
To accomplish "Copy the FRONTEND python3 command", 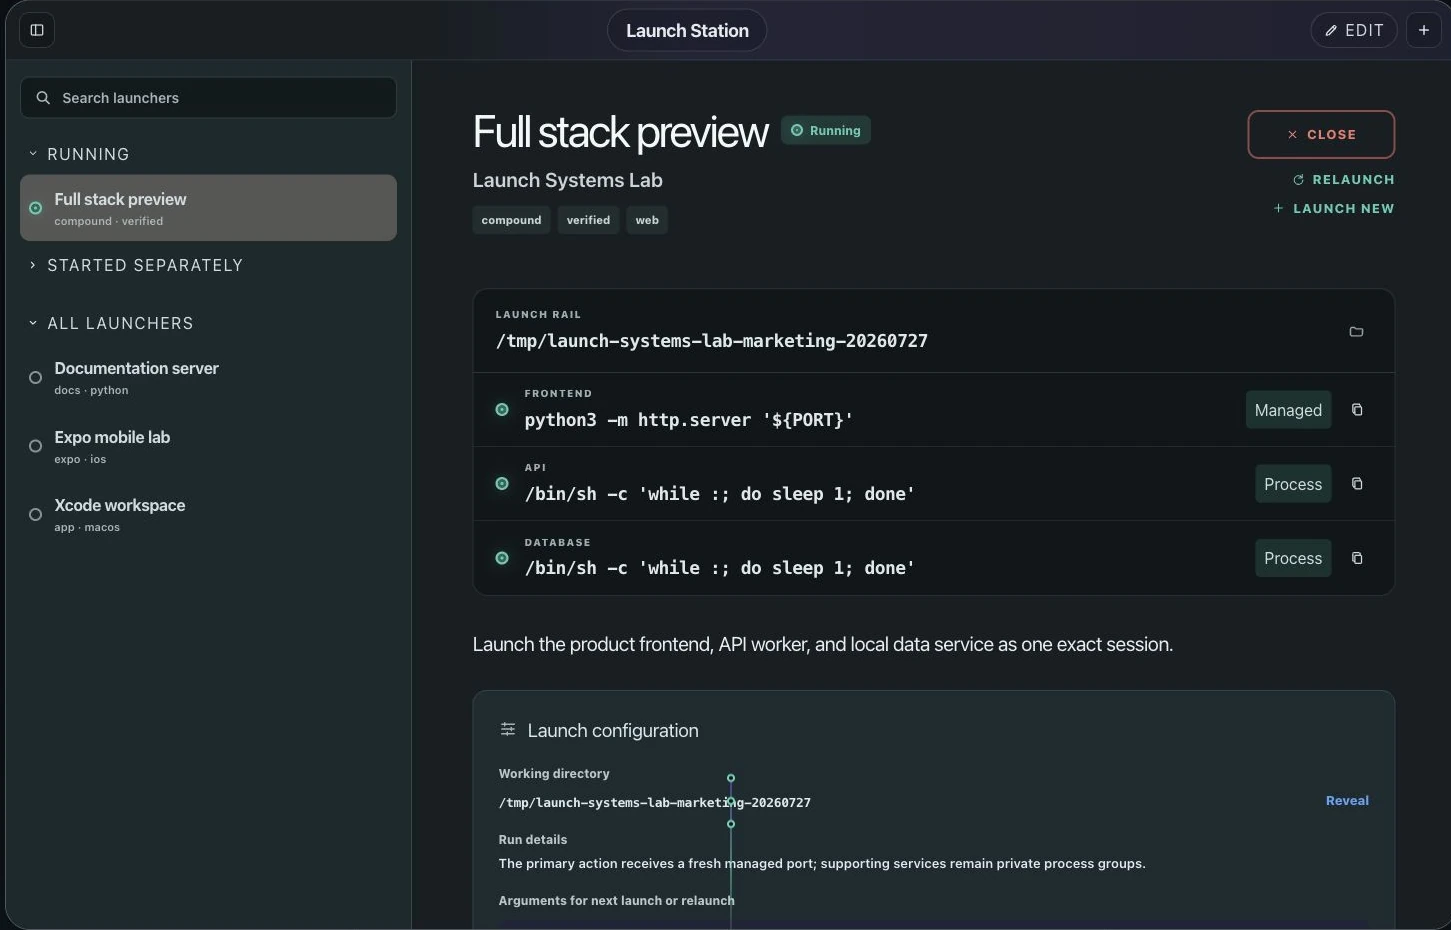I will pos(1357,410).
